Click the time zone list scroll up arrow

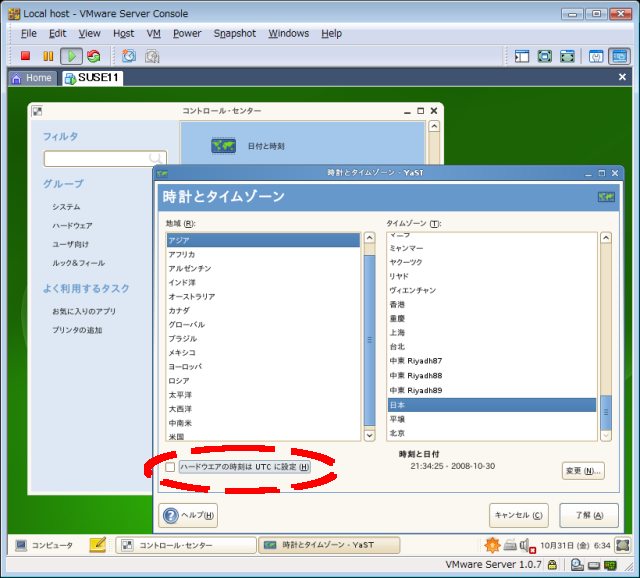click(x=606, y=238)
